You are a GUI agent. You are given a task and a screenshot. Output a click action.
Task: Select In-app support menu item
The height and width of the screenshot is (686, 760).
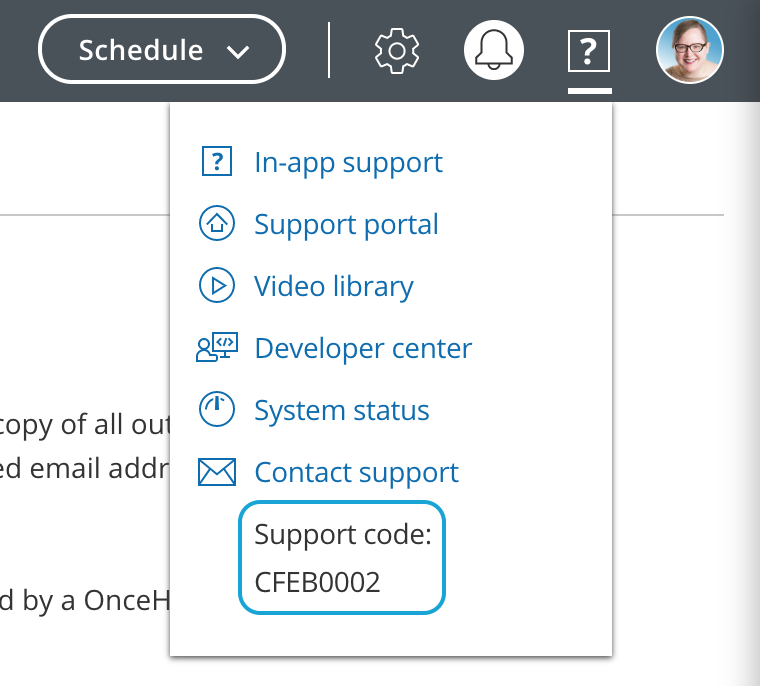pos(348,162)
